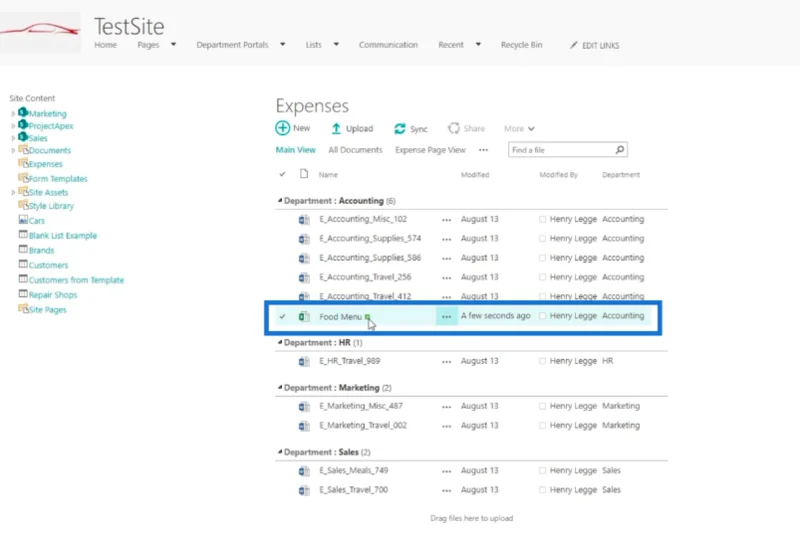Go to Home in top navigation
800x542 pixels.
pos(106,45)
